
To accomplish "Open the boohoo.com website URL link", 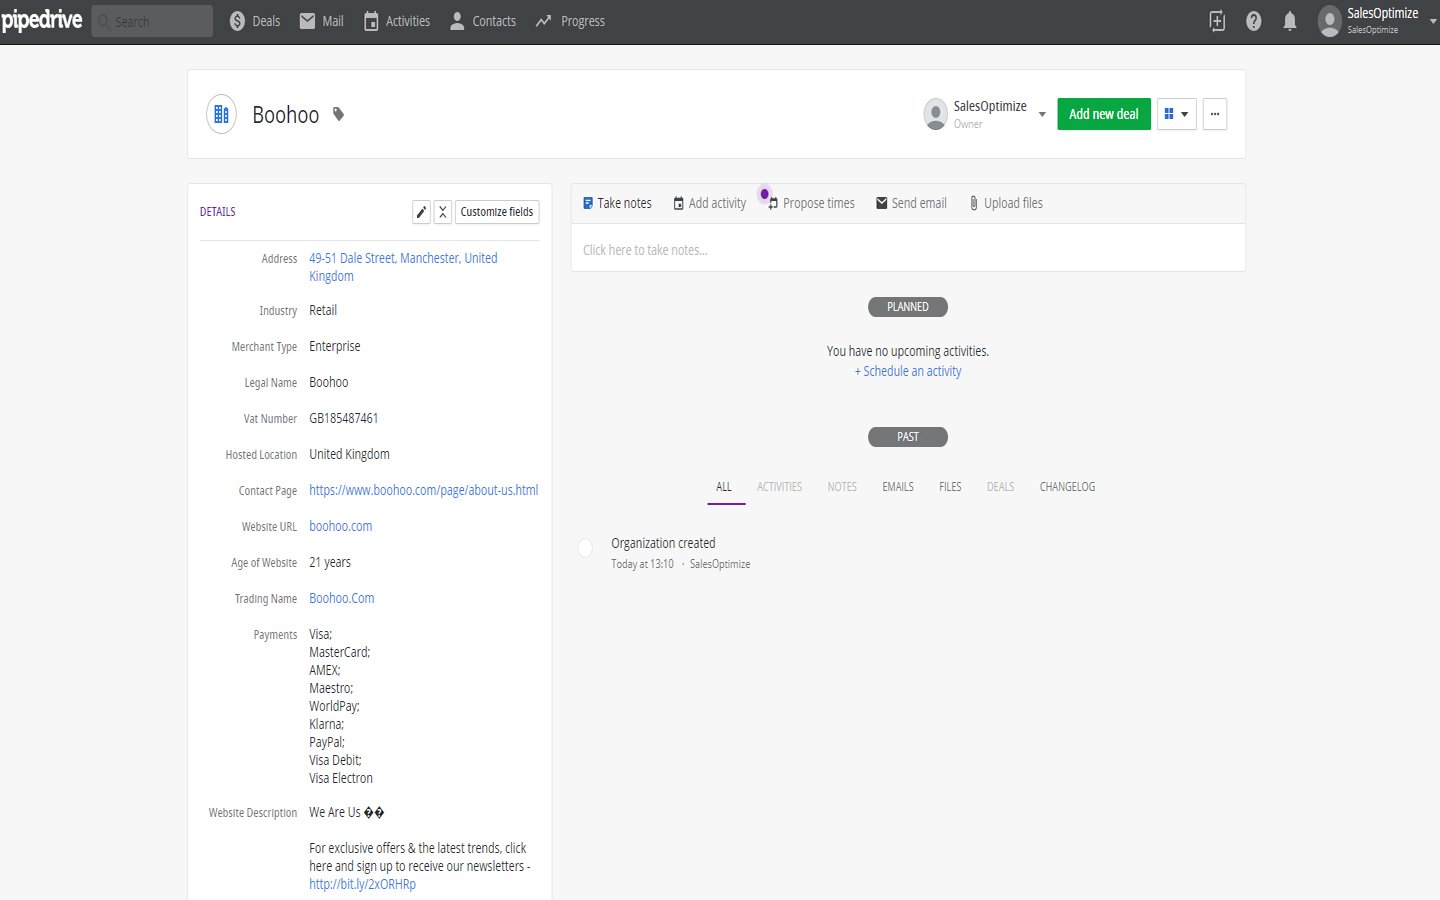I will [x=340, y=526].
